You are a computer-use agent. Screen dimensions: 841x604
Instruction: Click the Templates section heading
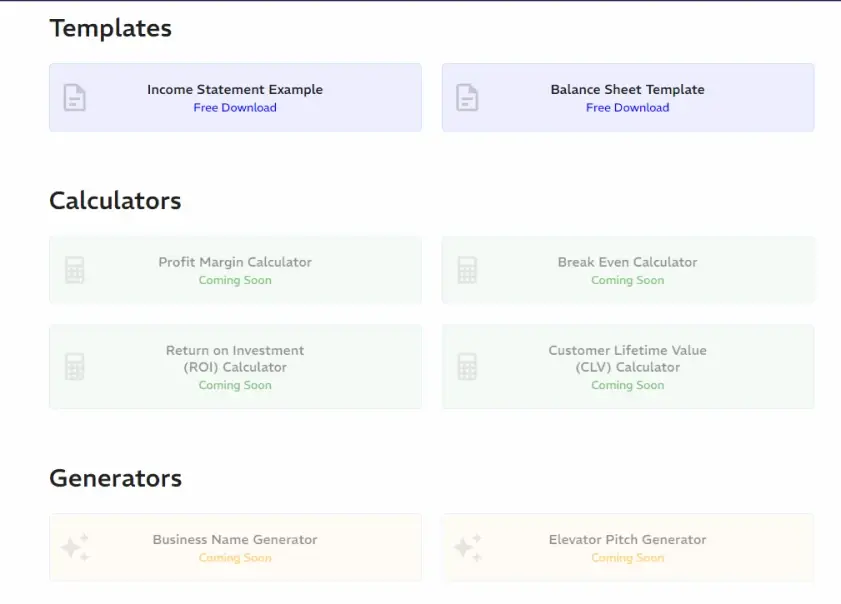pos(110,28)
